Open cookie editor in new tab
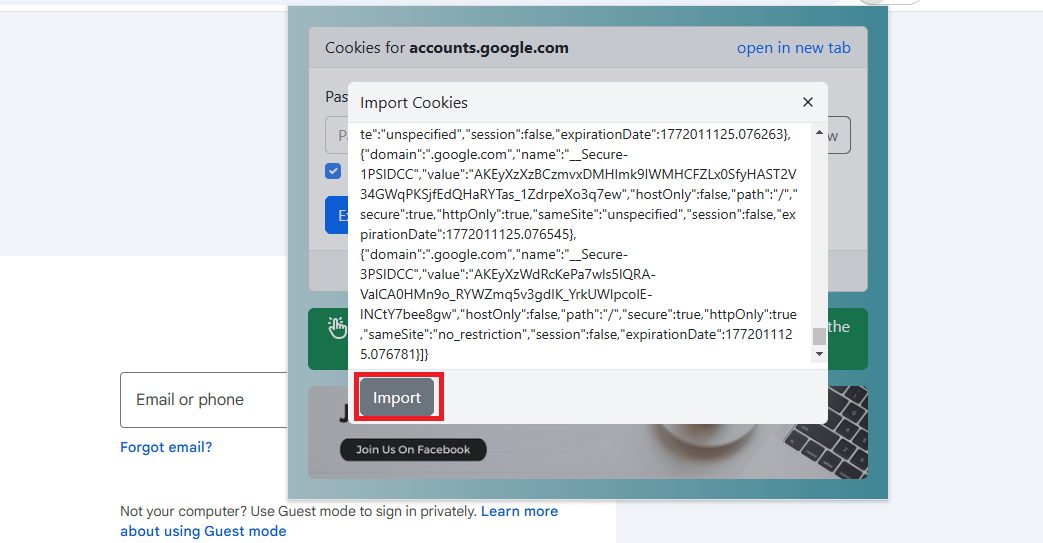The height and width of the screenshot is (543, 1043). pyautogui.click(x=794, y=48)
